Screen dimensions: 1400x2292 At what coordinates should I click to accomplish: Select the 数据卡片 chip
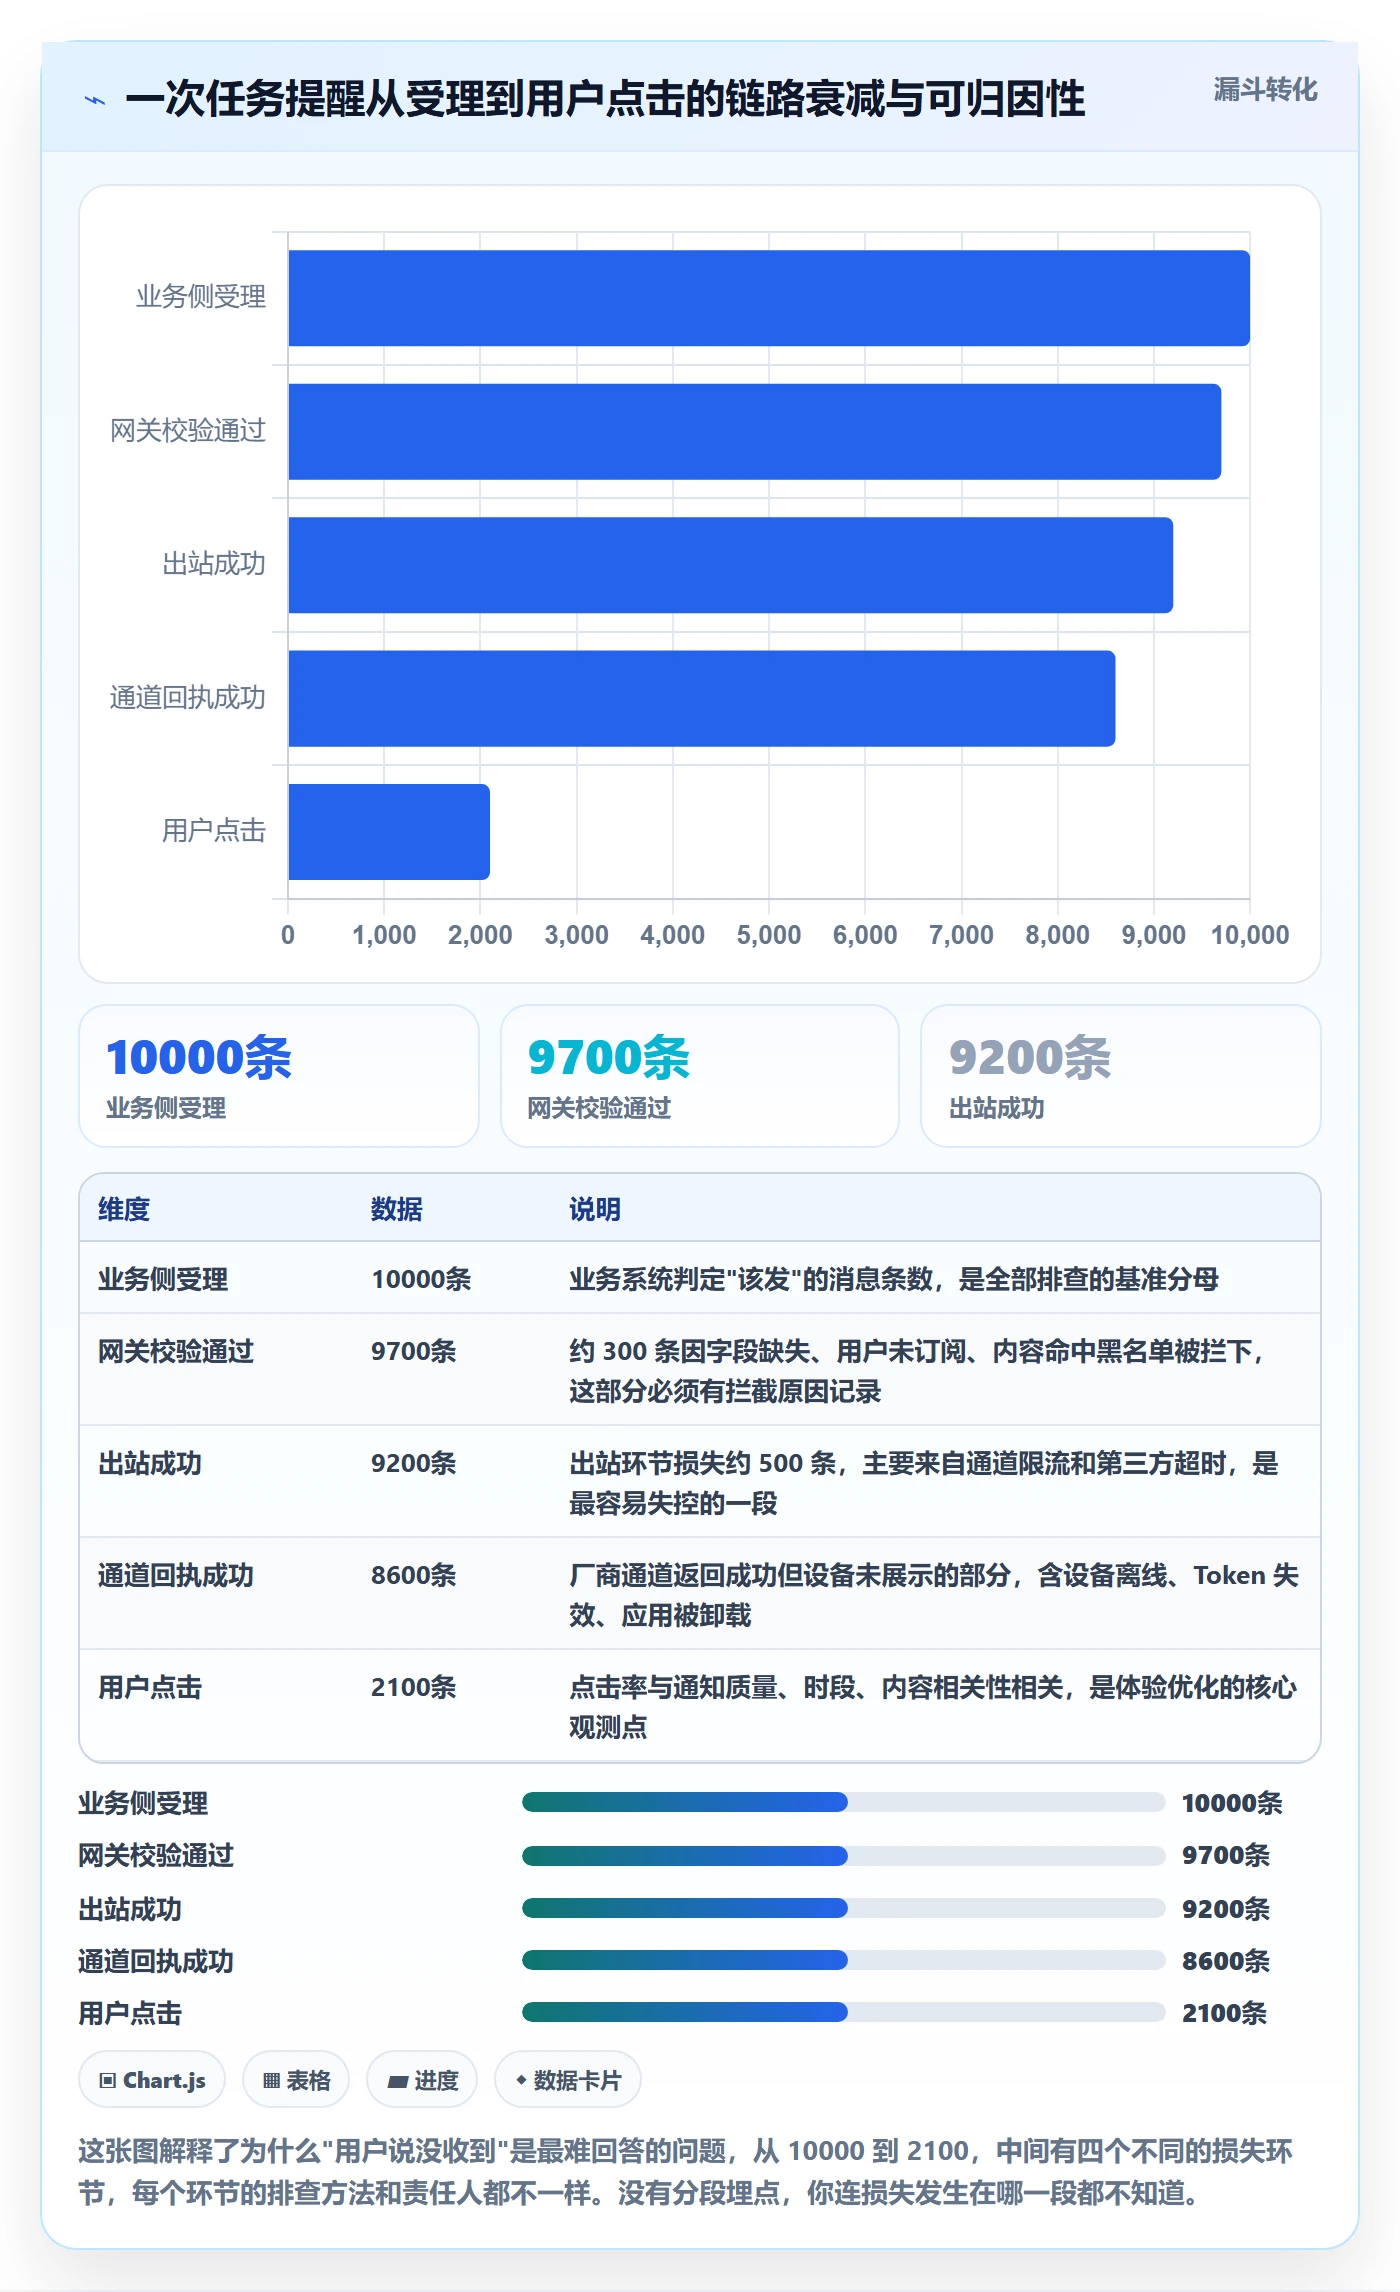point(568,2080)
